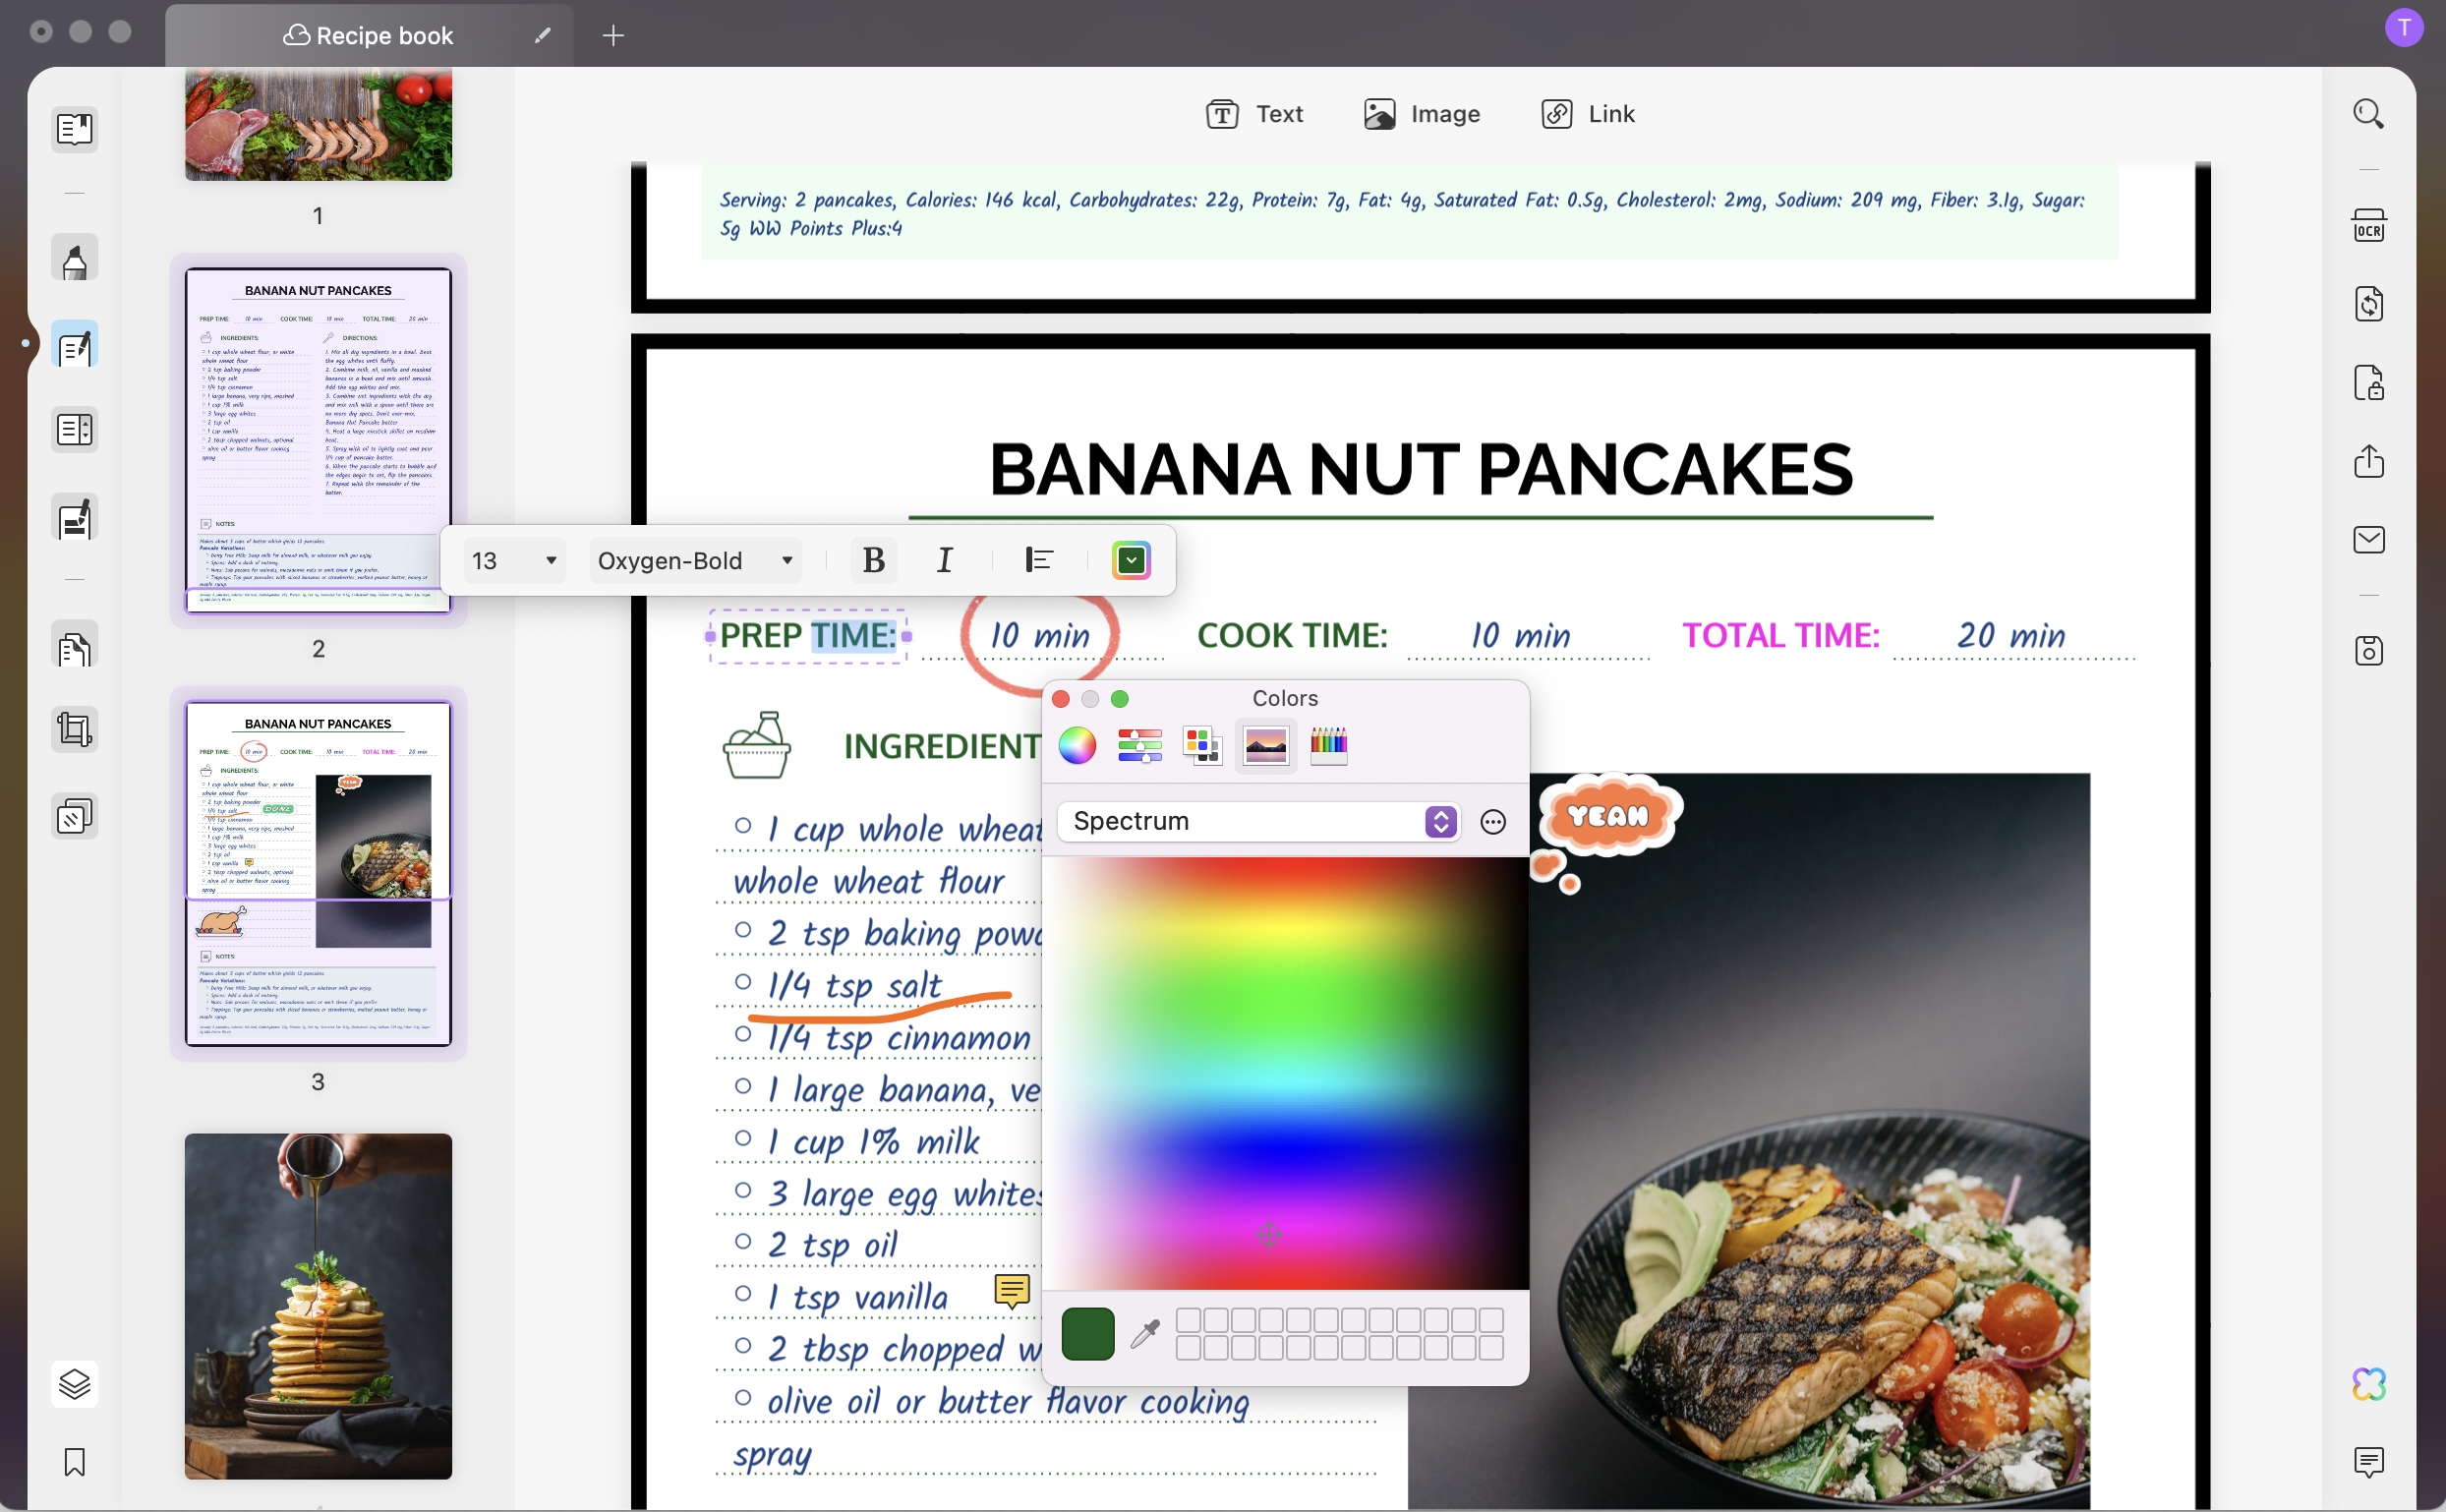The height and width of the screenshot is (1512, 2446).
Task: Open the font size dropdown
Action: [x=513, y=560]
